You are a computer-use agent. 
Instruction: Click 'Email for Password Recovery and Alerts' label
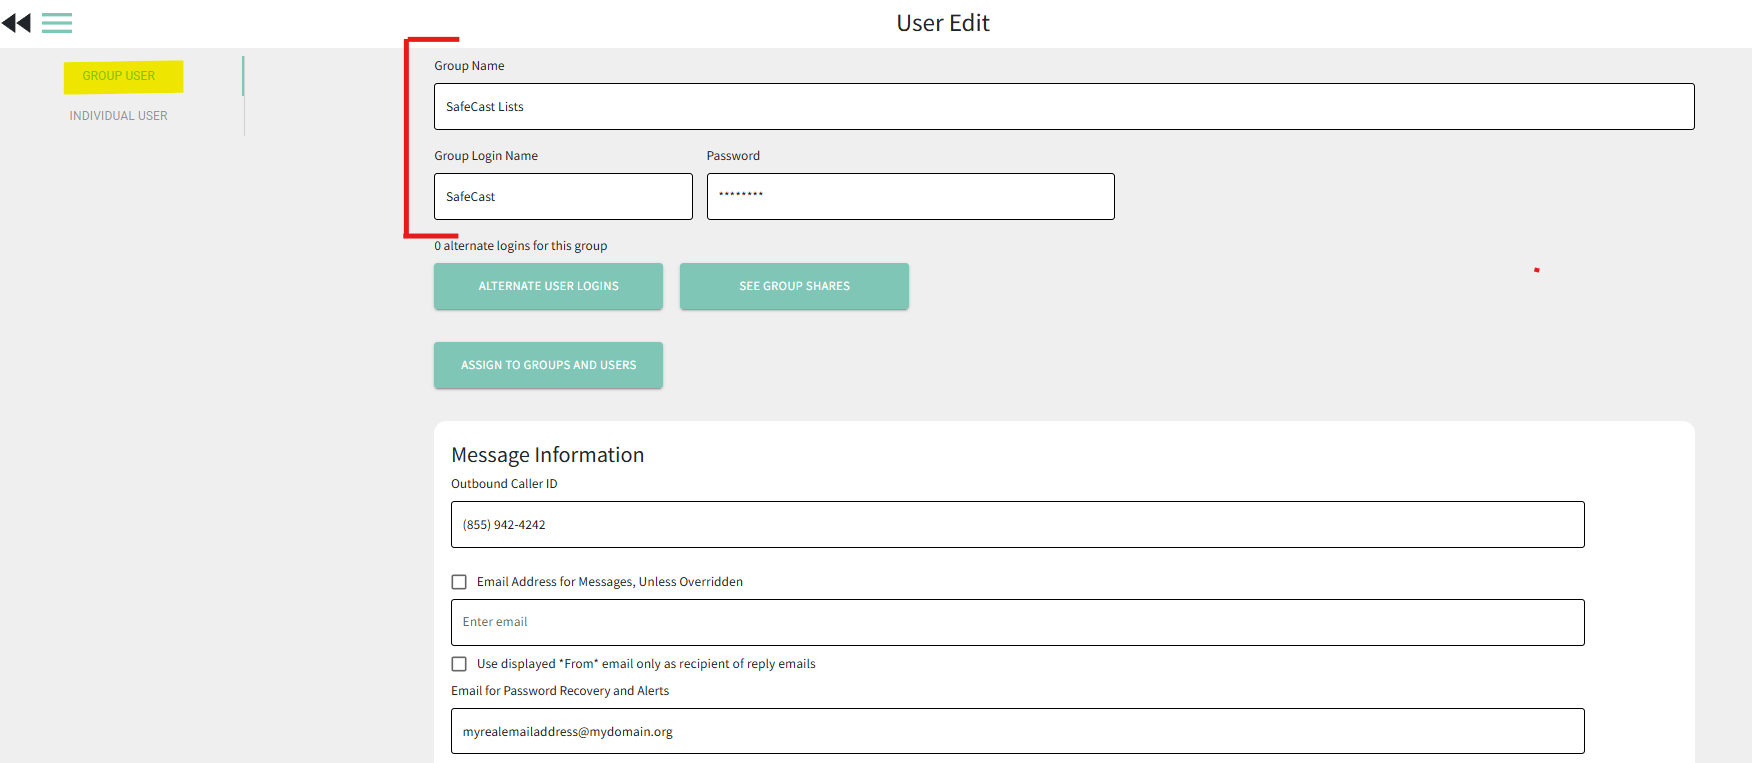pos(560,691)
